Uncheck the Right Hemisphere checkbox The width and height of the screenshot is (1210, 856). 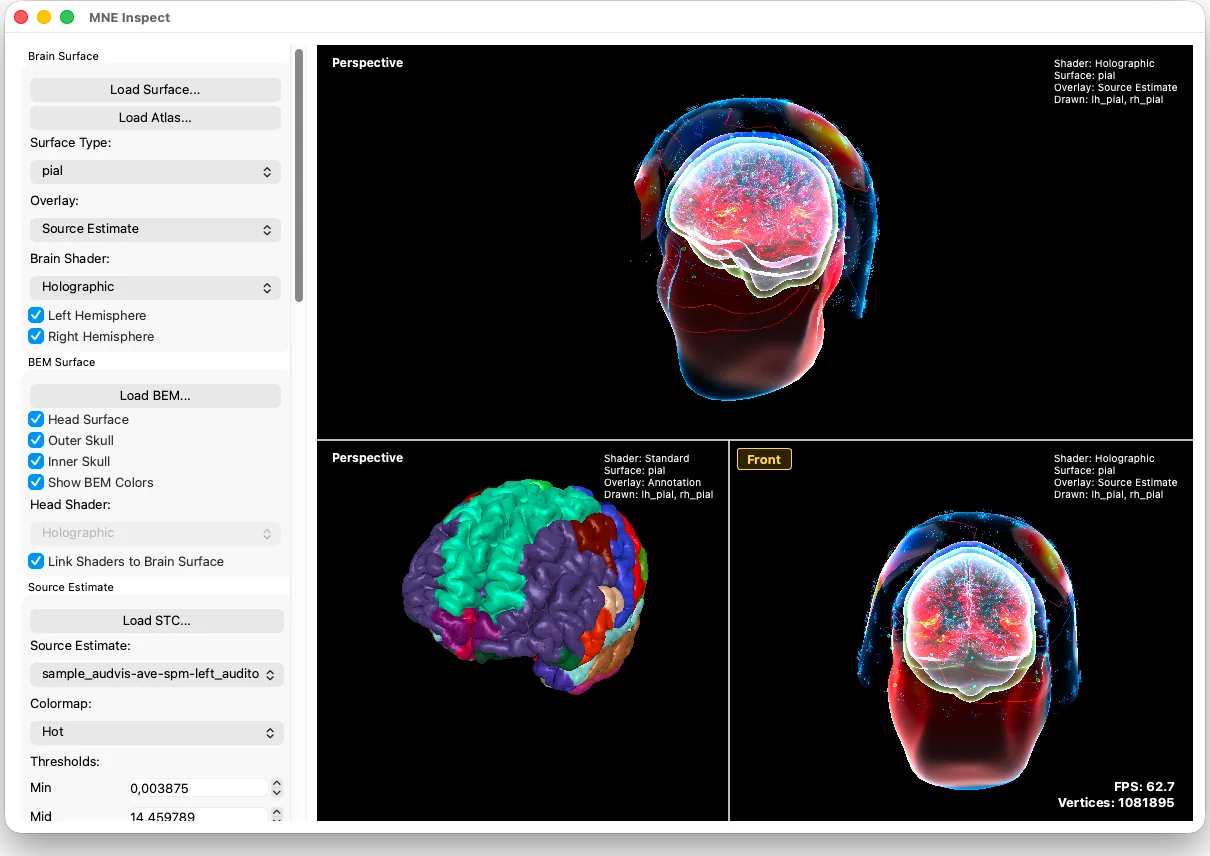tap(36, 336)
